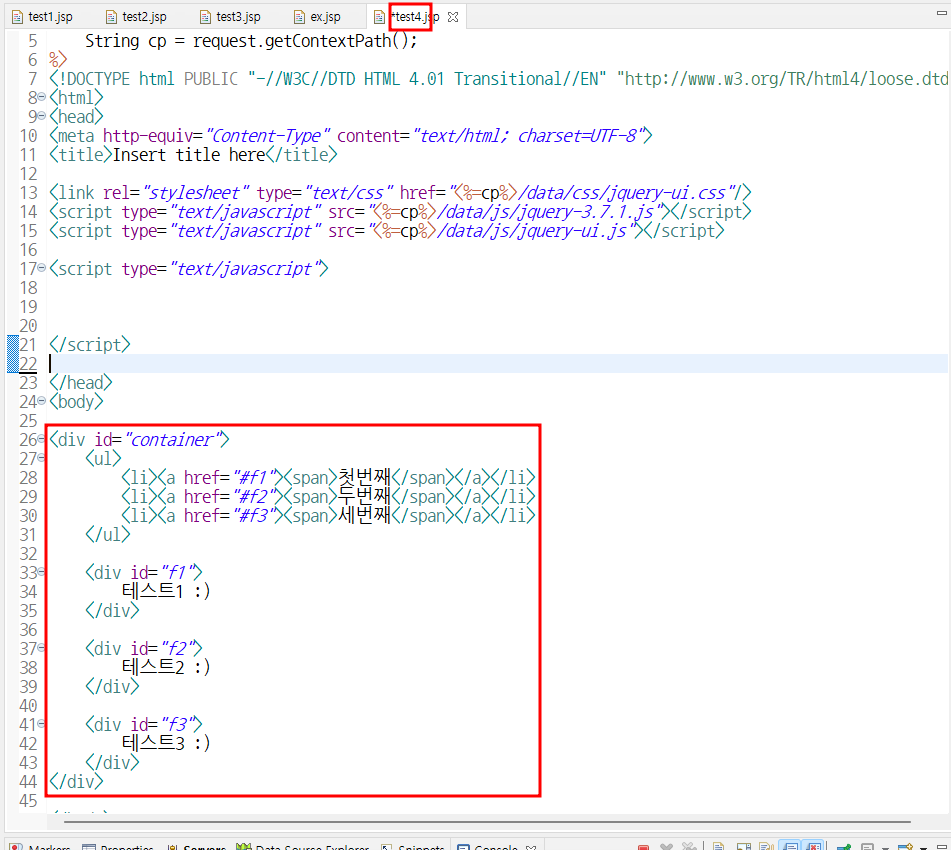Screen dimensions: 951x850
Task: Click line number 12 in the gutter
Action: 29,174
